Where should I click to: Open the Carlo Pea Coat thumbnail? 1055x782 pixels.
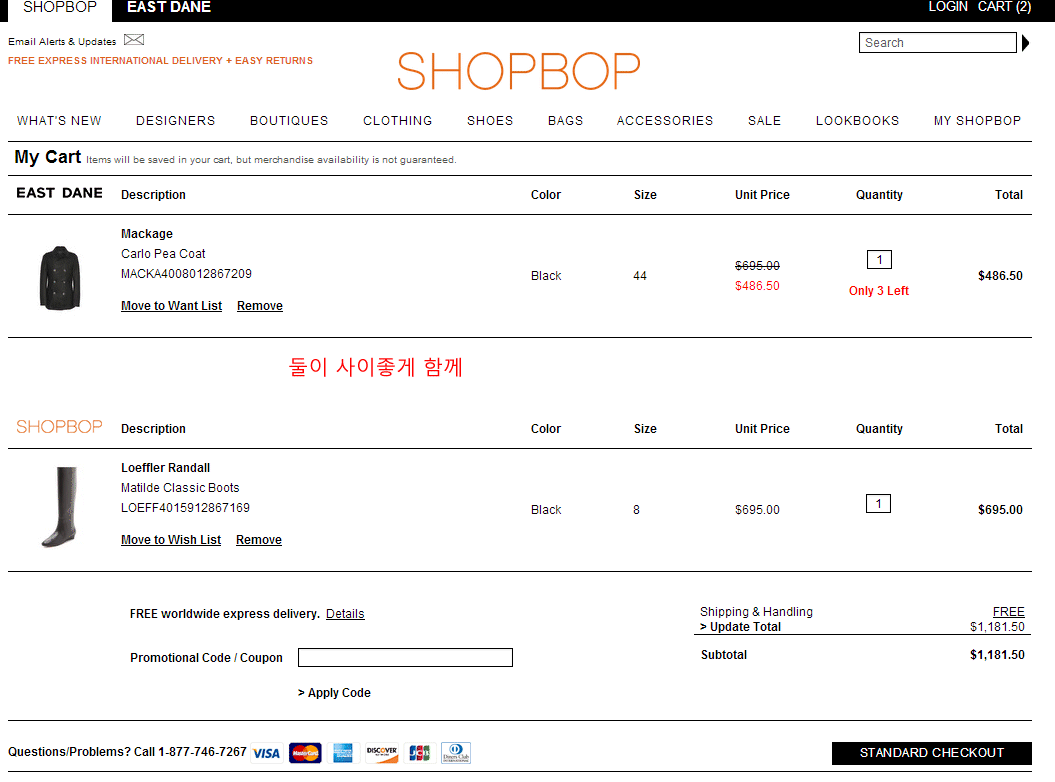point(59,278)
